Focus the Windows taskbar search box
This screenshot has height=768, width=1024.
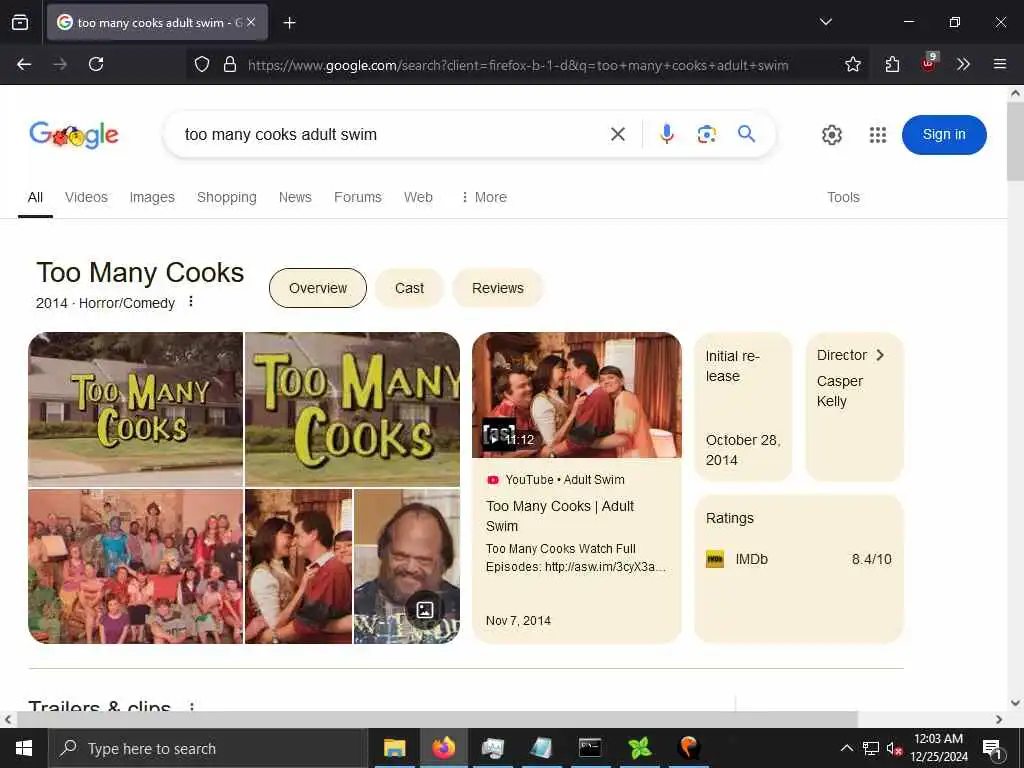click(x=206, y=748)
